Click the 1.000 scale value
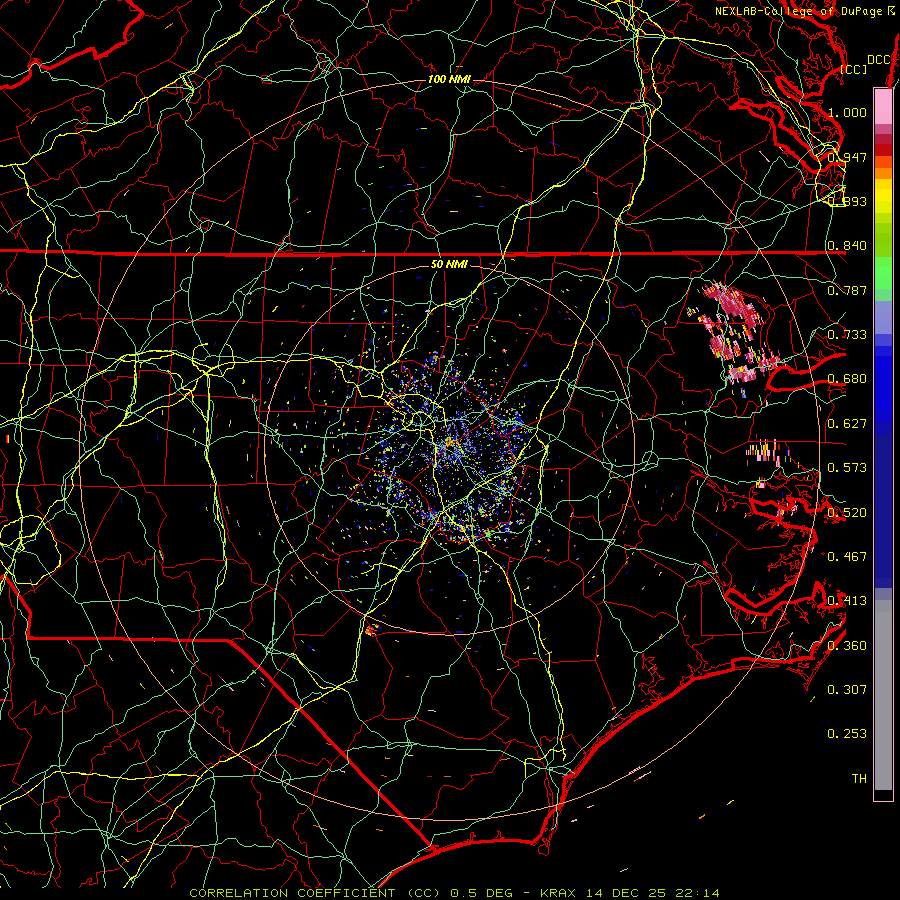 click(x=847, y=112)
